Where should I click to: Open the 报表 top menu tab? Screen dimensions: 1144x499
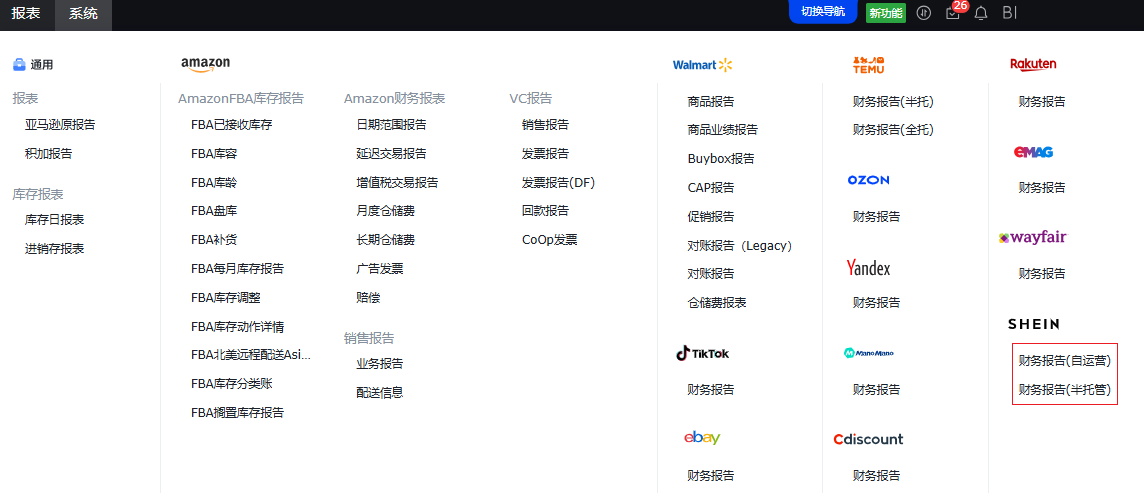25,13
